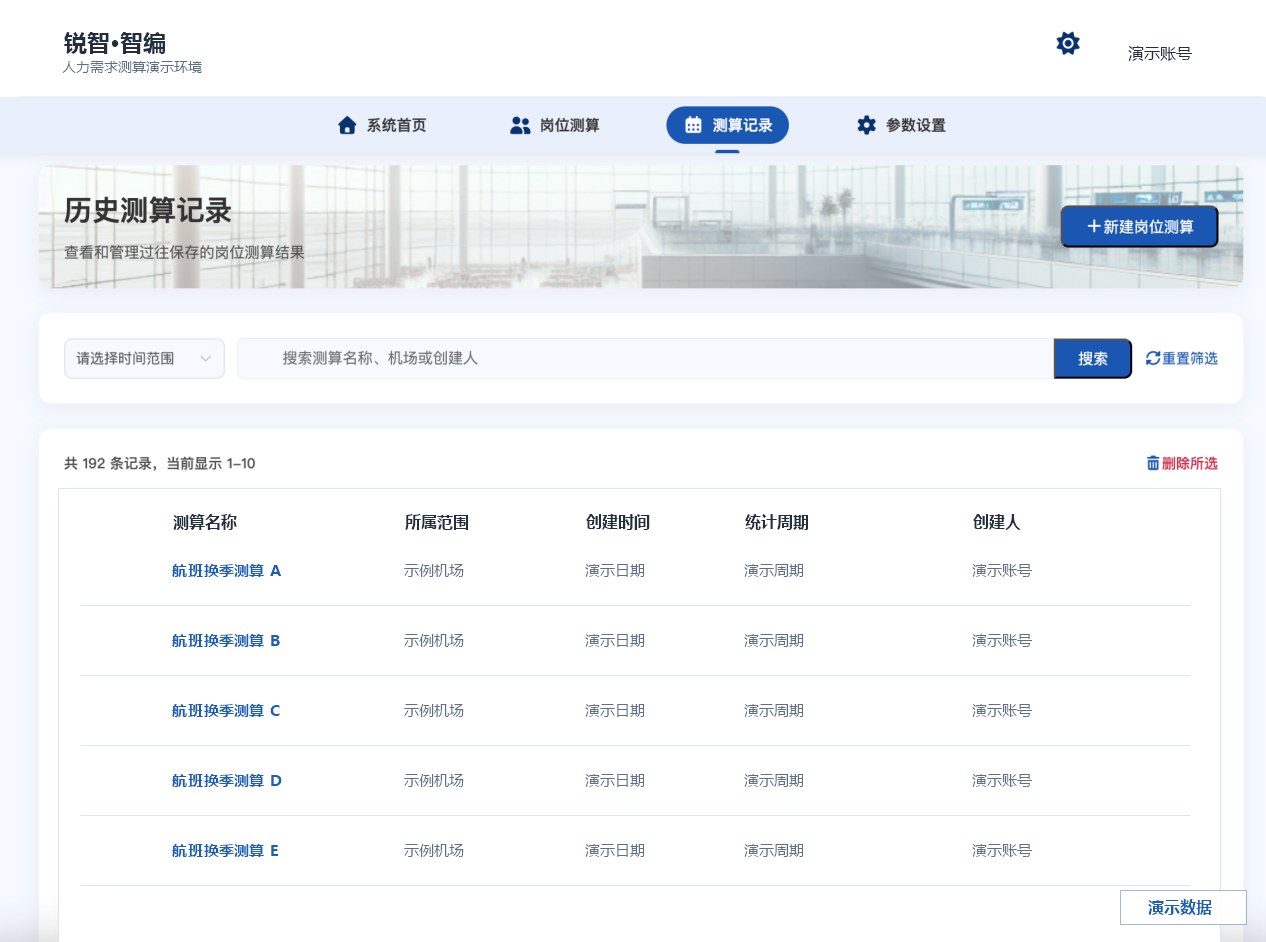
Task: Select the 测算记录 tab
Action: point(727,125)
